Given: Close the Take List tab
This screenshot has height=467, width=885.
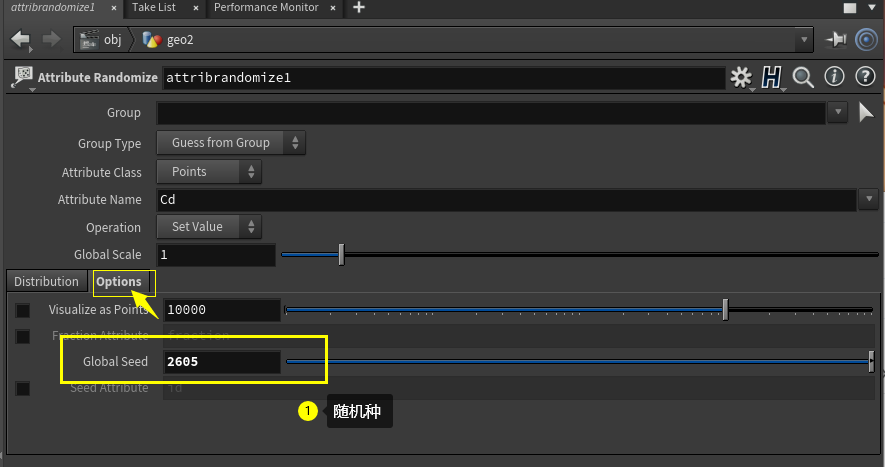Looking at the screenshot, I should tap(195, 8).
